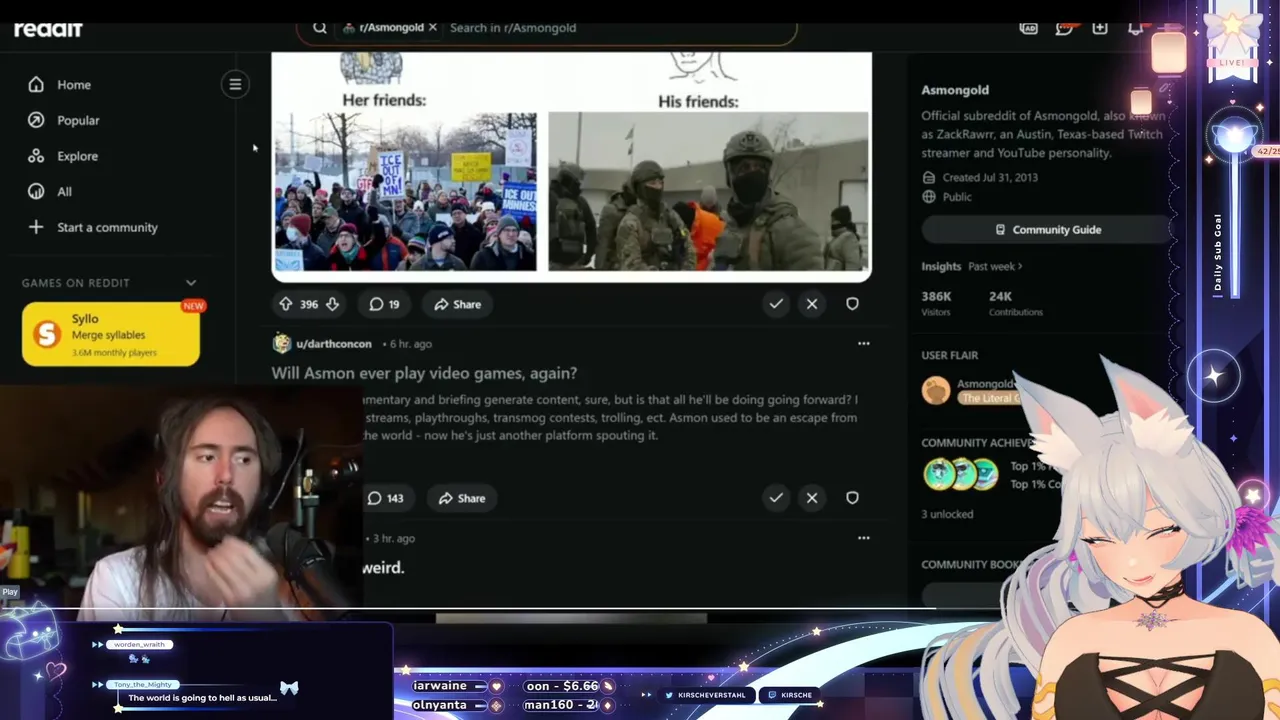Open the Community Guide button
Viewport: 1280px width, 720px height.
tap(1046, 229)
